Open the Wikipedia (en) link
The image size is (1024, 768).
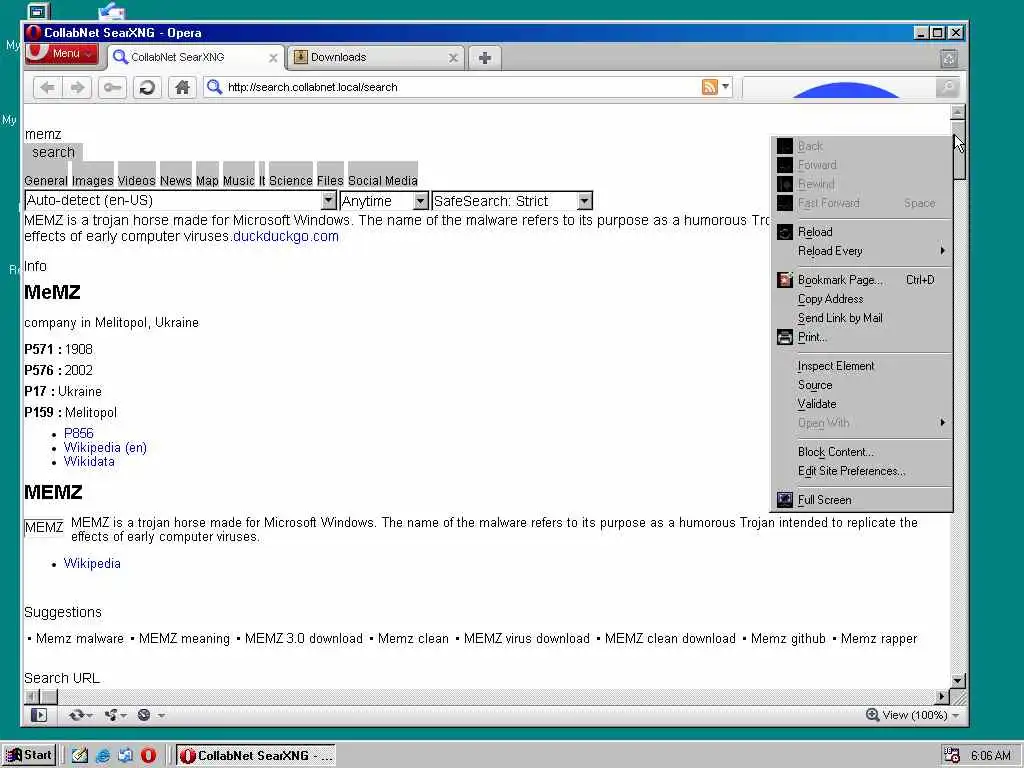pyautogui.click(x=105, y=447)
